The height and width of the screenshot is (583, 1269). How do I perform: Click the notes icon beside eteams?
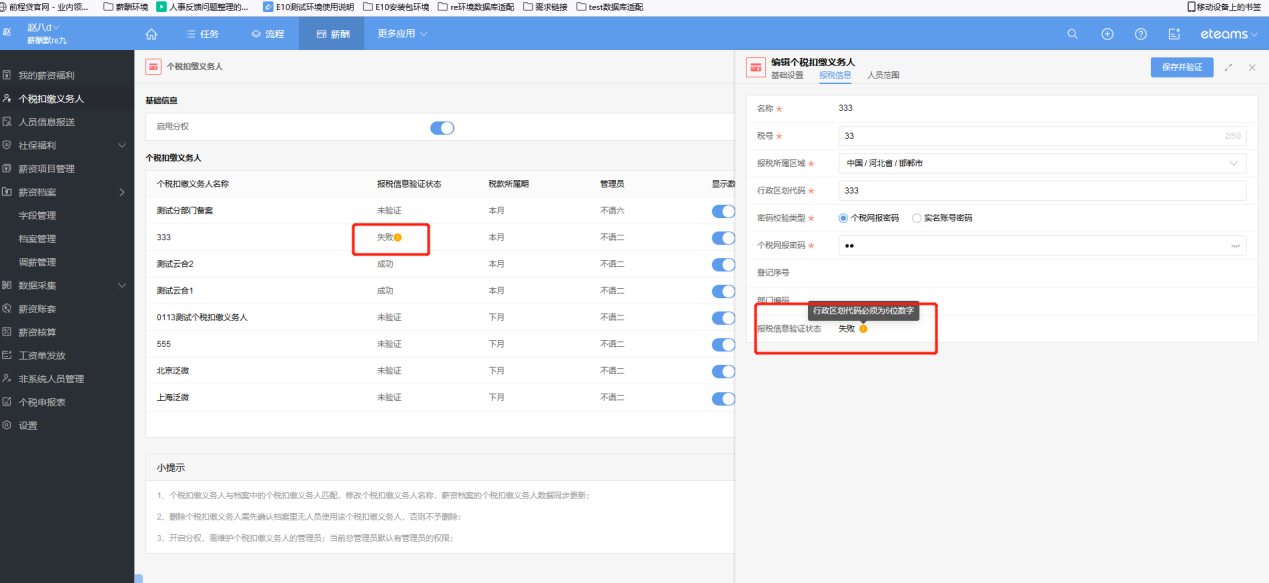pos(1174,34)
